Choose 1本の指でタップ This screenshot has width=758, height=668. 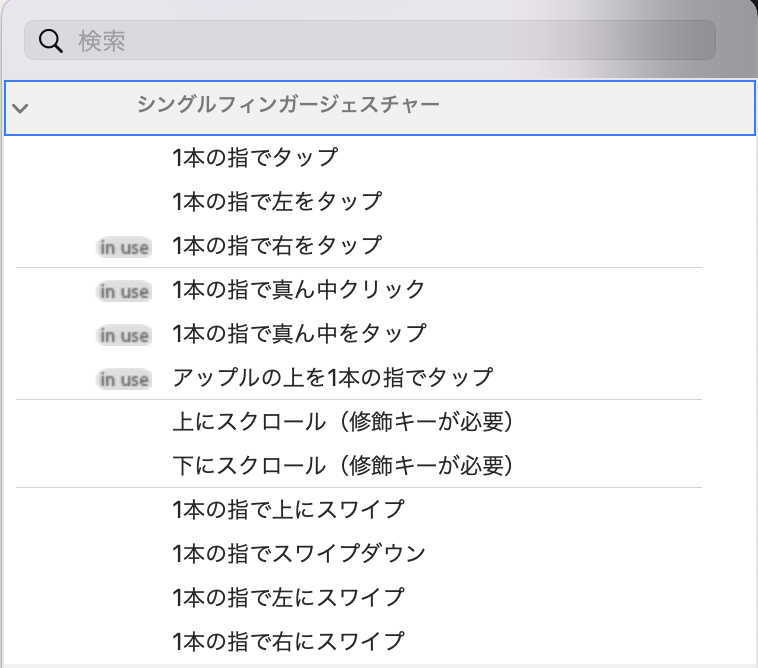255,158
